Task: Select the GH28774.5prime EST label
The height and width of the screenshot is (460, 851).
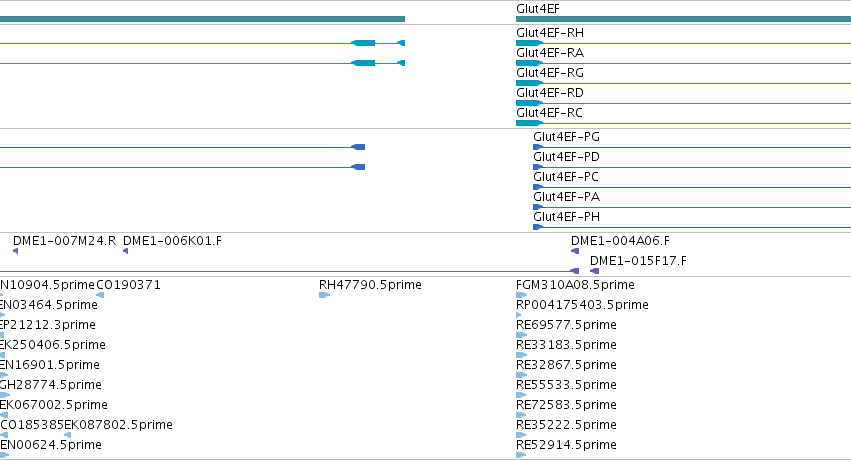Action: coord(50,385)
